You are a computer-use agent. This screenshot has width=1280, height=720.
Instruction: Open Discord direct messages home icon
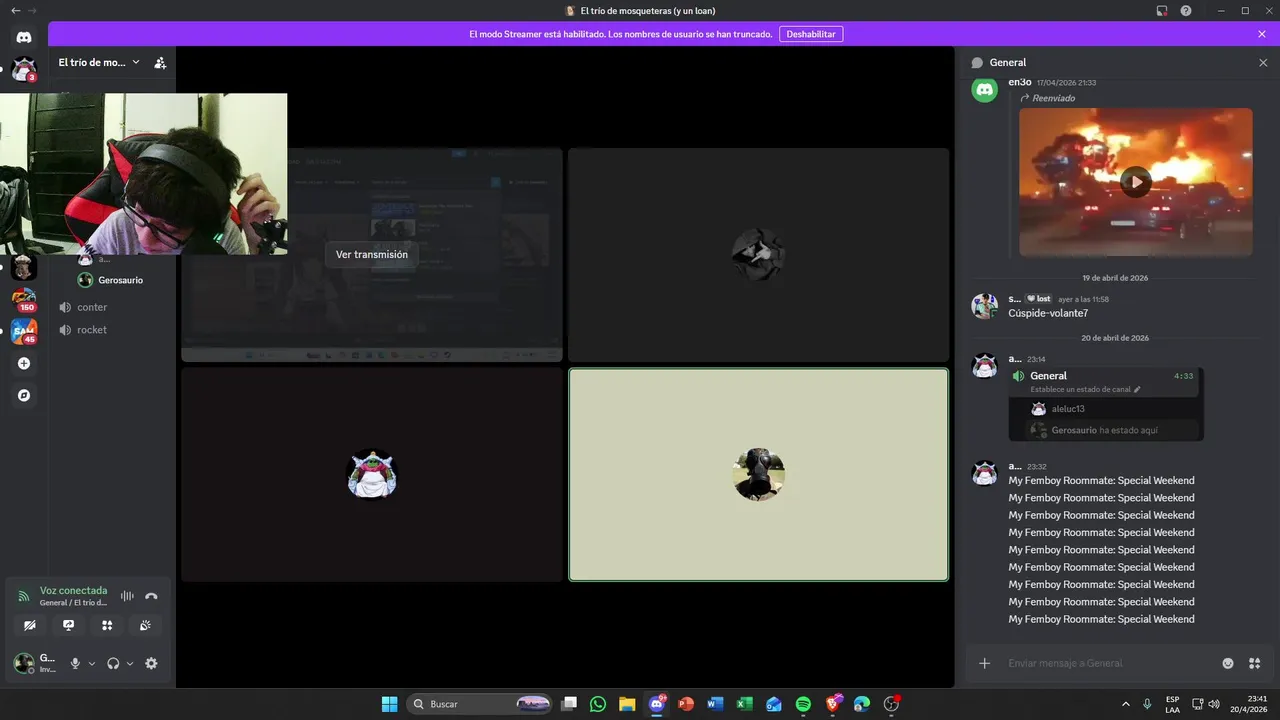point(24,37)
